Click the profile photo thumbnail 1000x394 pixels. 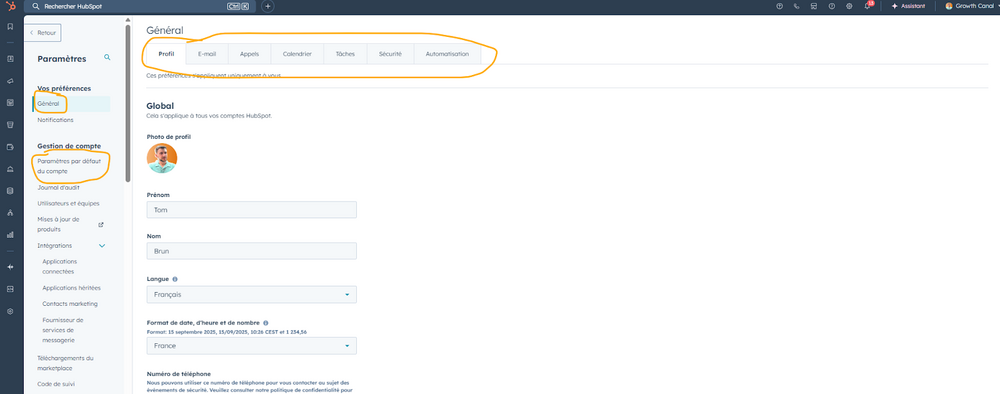pyautogui.click(x=162, y=158)
